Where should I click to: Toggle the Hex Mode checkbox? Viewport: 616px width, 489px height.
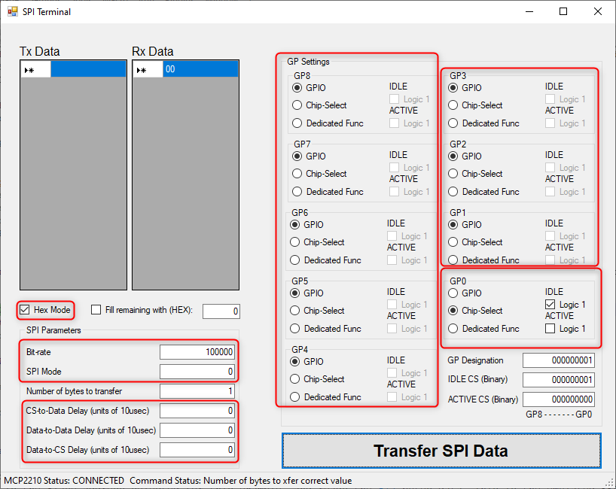point(25,310)
